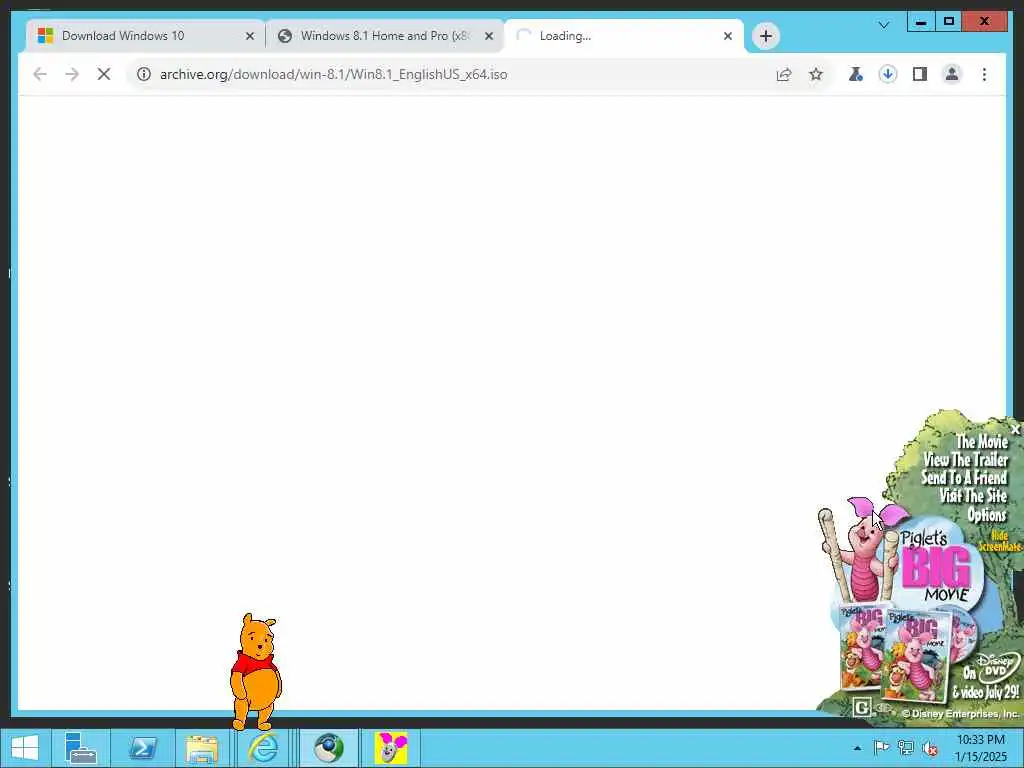Select The Movie in Piglet menu
This screenshot has width=1024, height=768.
tap(982, 441)
